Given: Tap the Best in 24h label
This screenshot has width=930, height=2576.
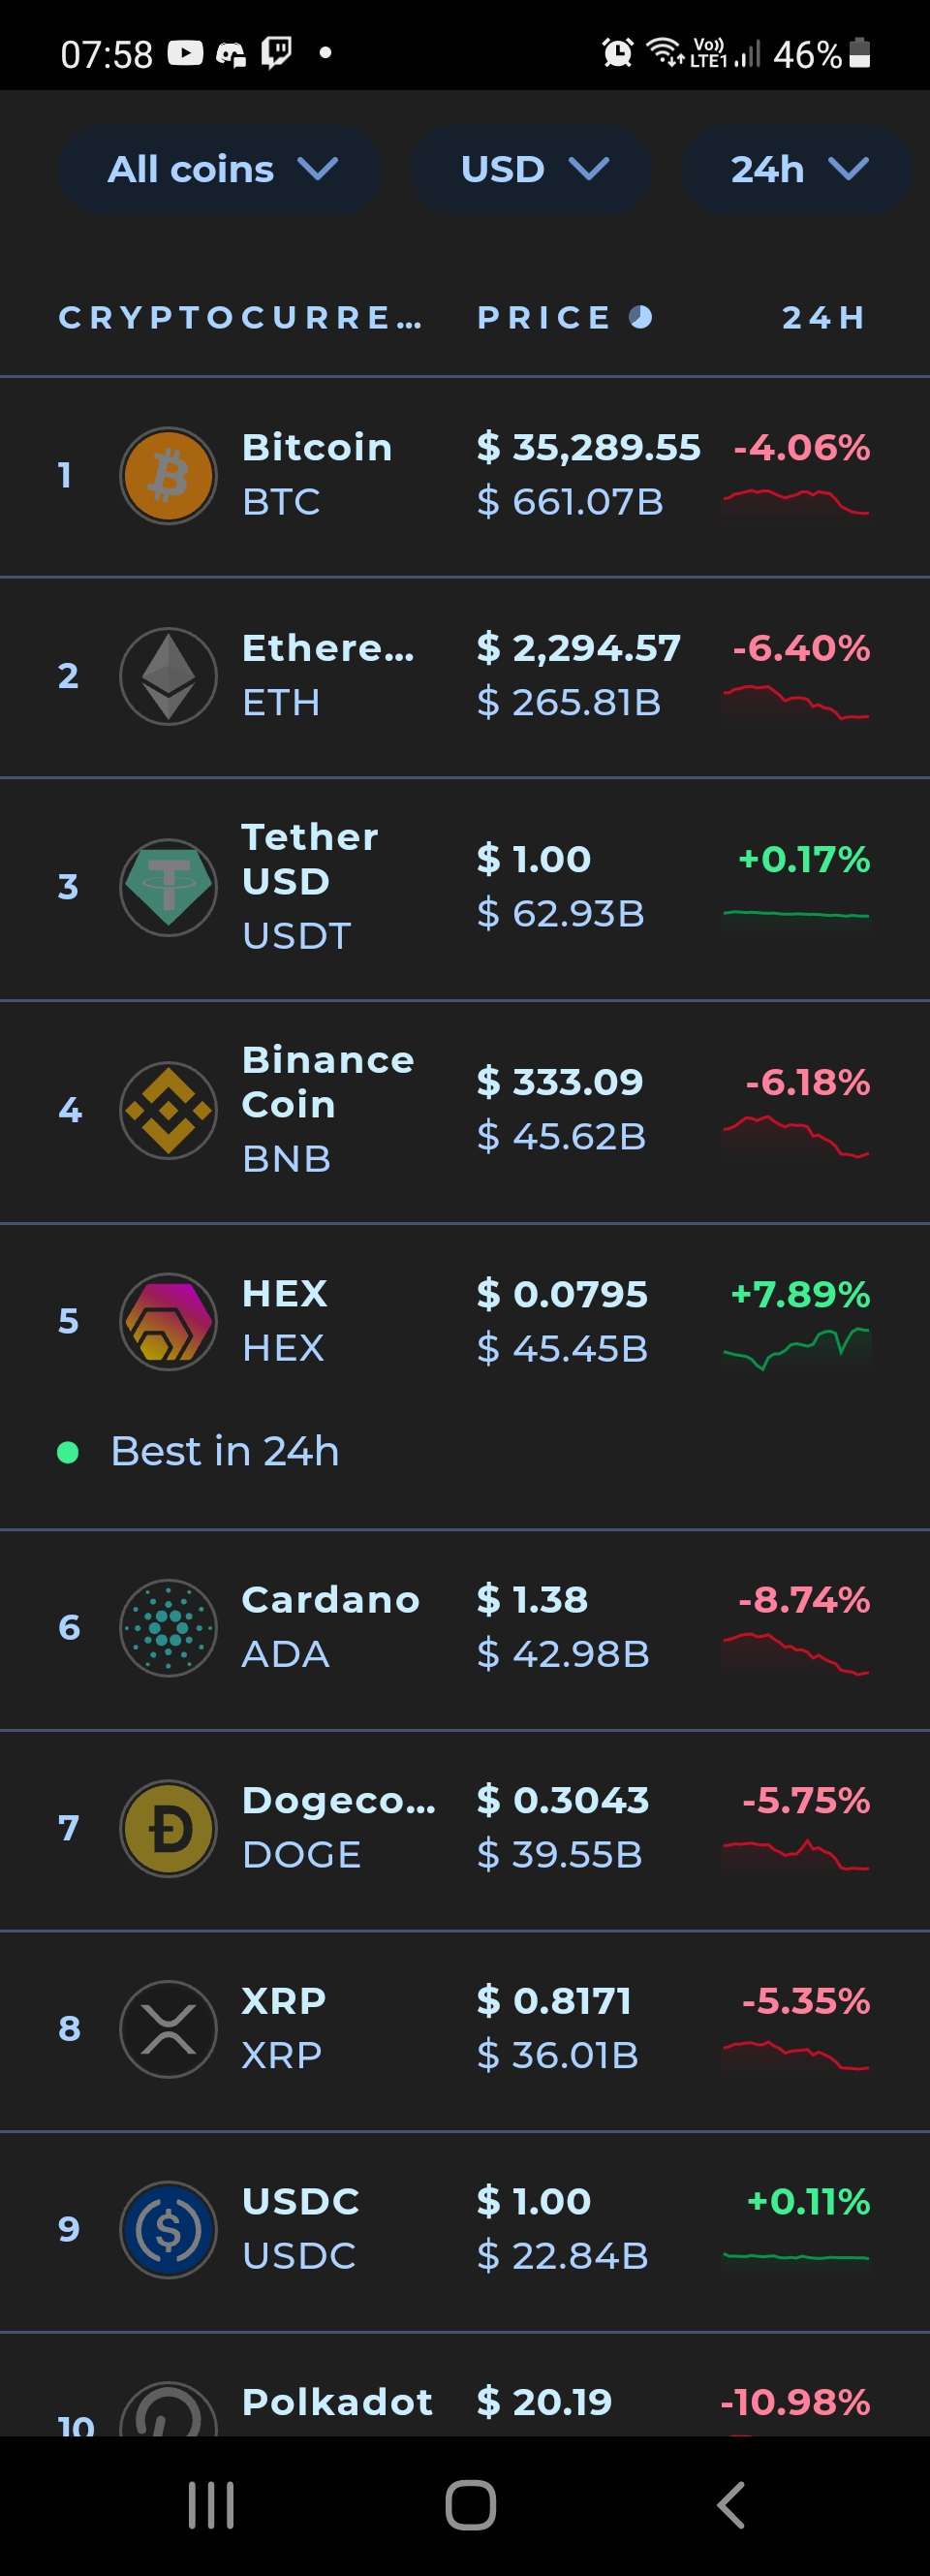Looking at the screenshot, I should click(x=225, y=1451).
